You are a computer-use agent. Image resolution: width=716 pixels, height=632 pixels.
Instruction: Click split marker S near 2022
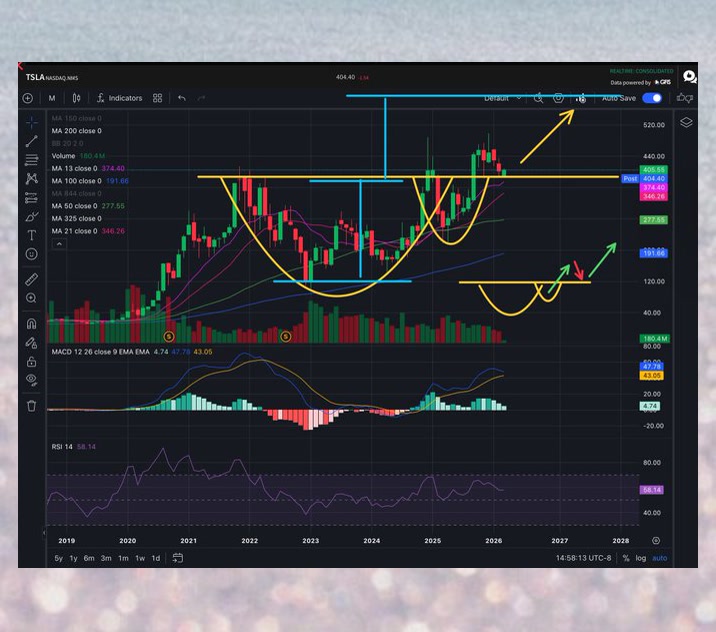286,337
